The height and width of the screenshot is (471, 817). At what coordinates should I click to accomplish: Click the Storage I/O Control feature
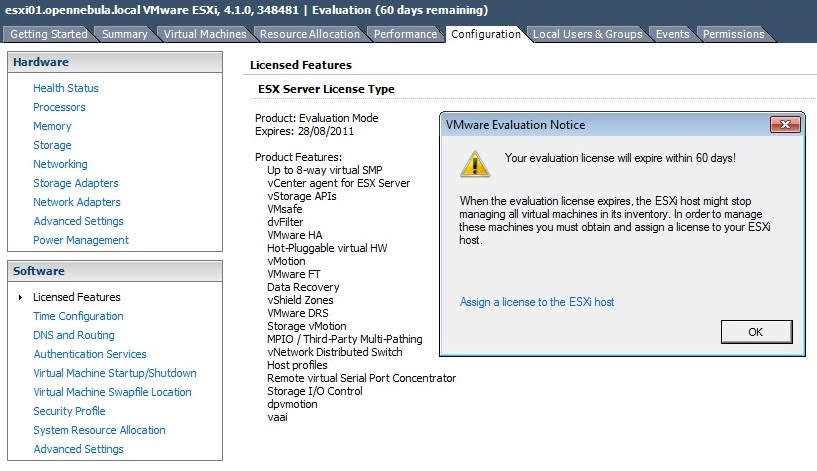click(315, 392)
